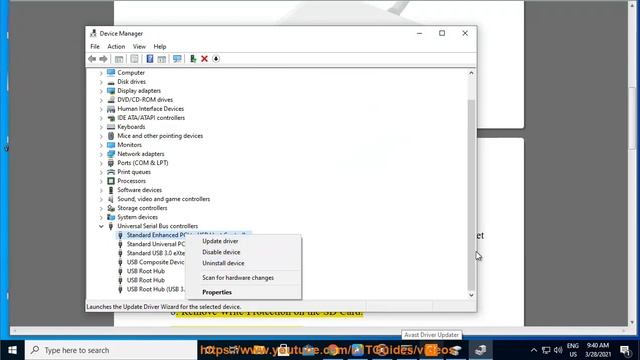Click the Back arrow in Device Manager toolbar
Image resolution: width=640 pixels, height=360 pixels.
[x=92, y=59]
